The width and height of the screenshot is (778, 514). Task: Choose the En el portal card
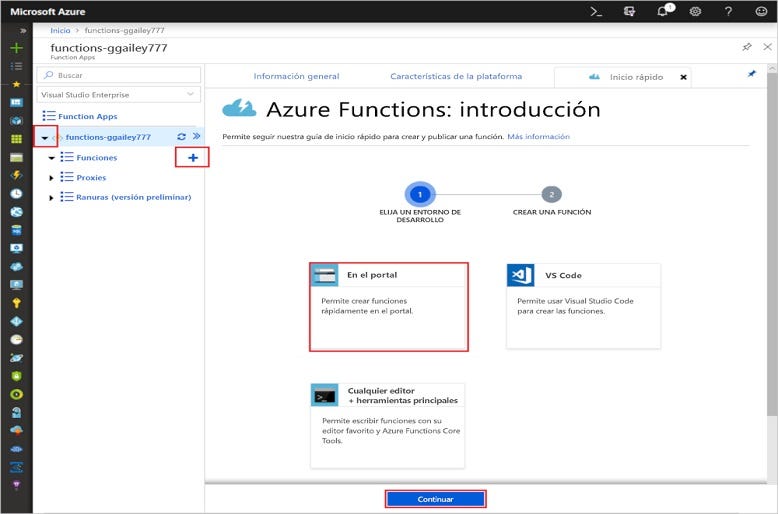(389, 307)
